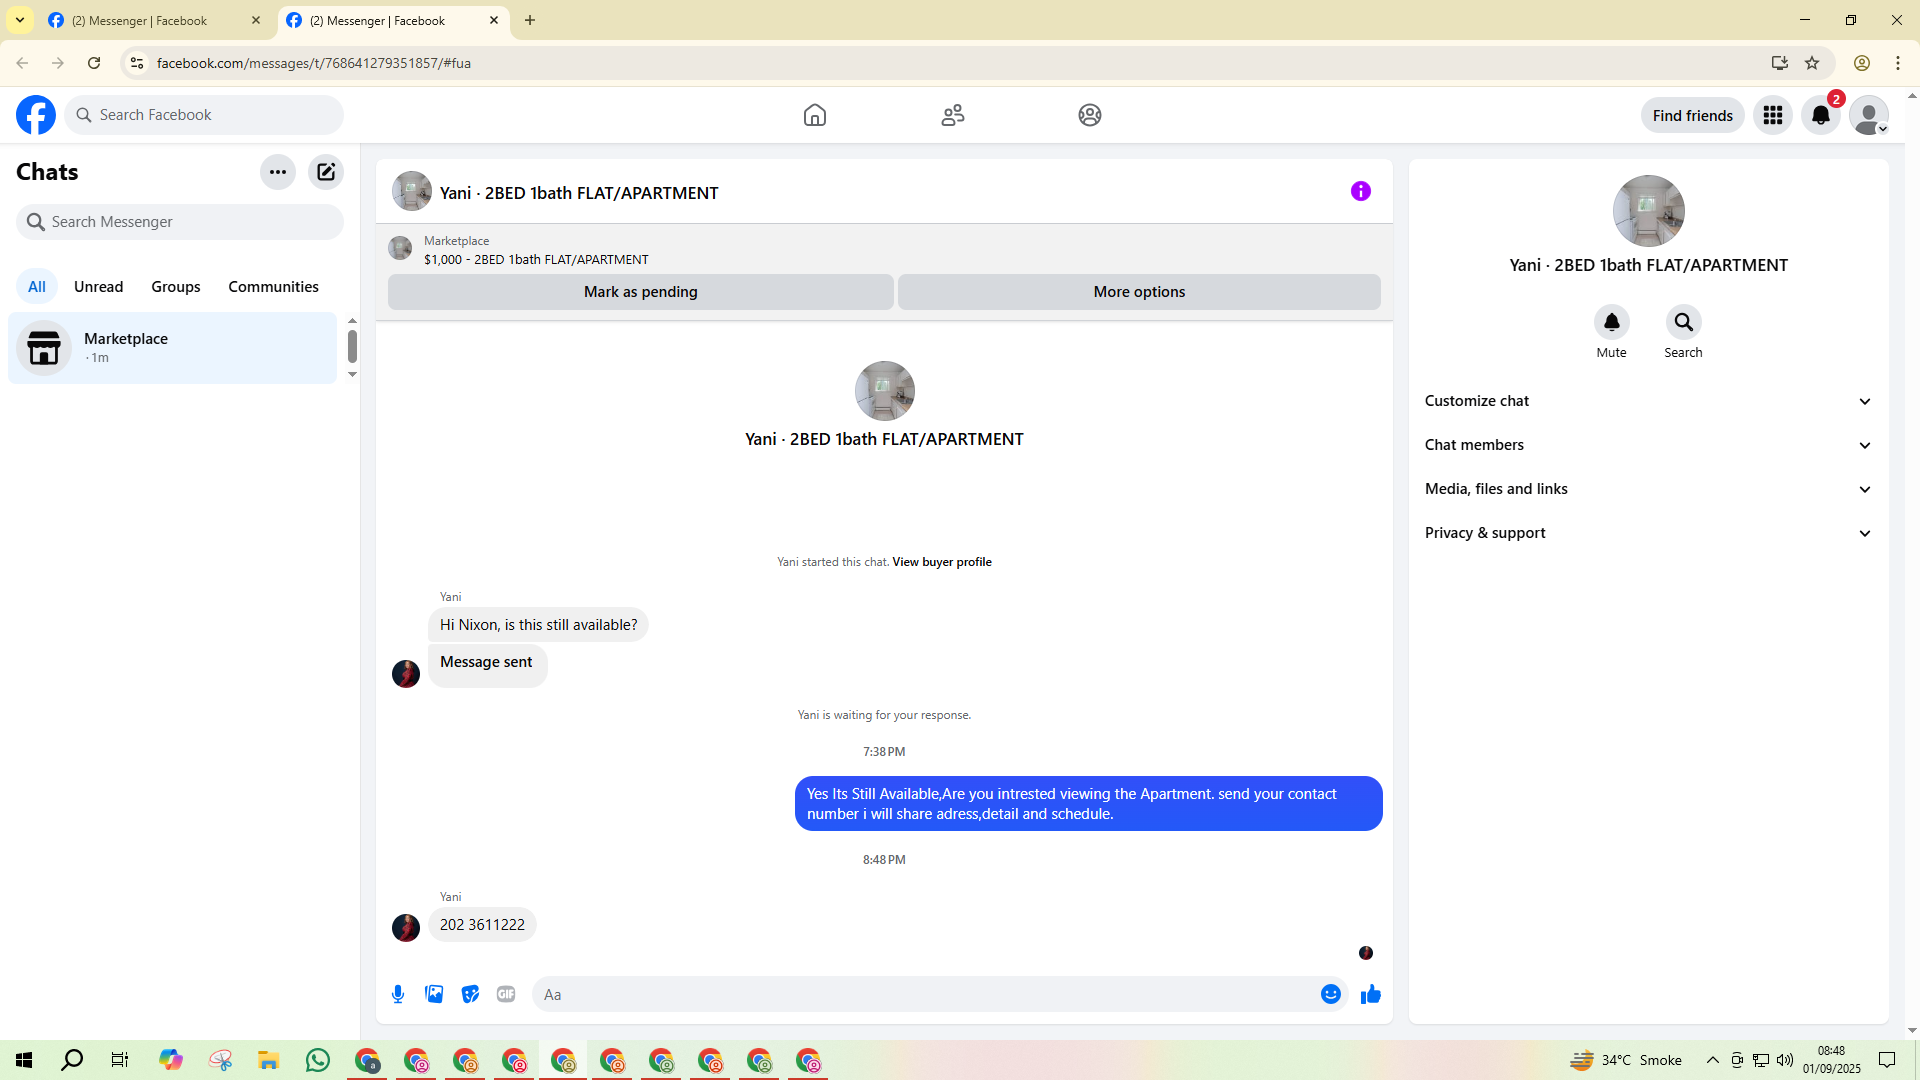Image resolution: width=1920 pixels, height=1080 pixels.
Task: Bookmark this page with star icon
Action: point(1812,63)
